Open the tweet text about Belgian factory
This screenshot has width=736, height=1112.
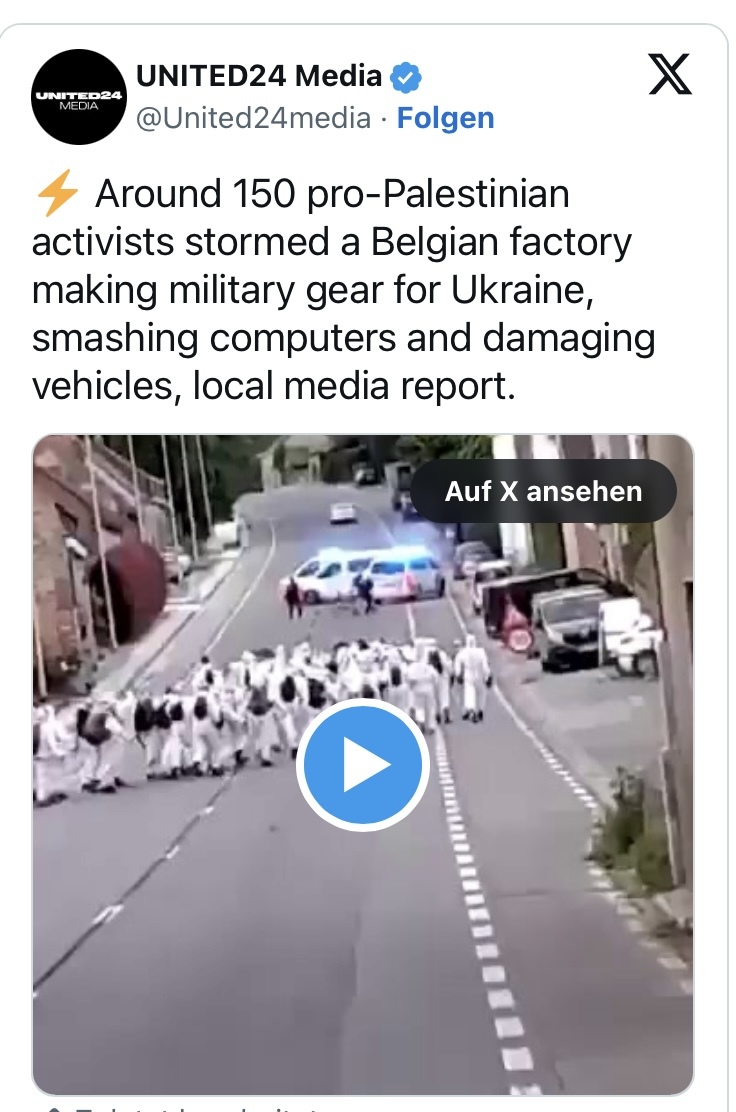[x=343, y=289]
